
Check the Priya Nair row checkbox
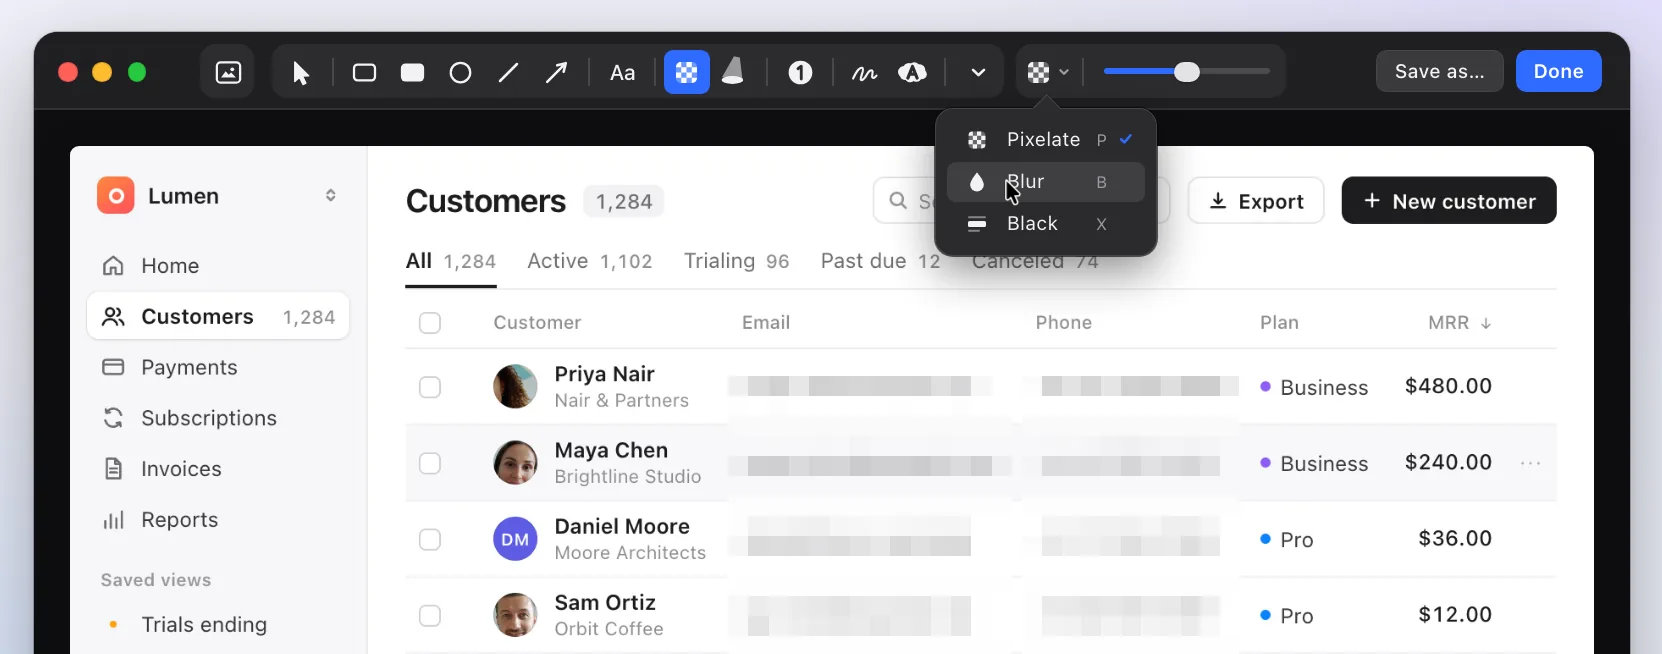430,387
